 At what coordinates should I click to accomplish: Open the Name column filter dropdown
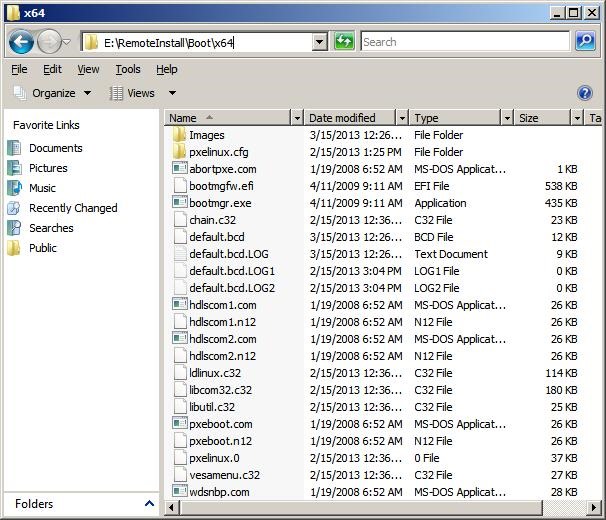tap(297, 118)
